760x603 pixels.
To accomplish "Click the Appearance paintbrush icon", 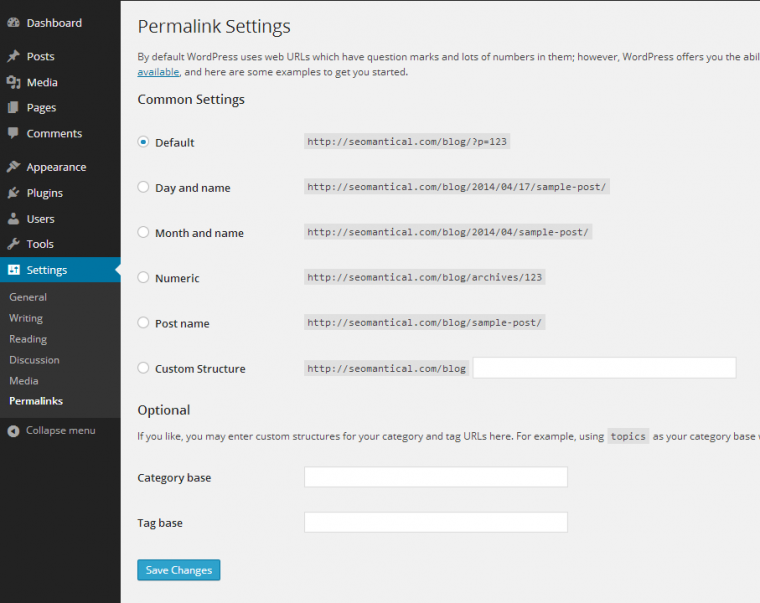I will coord(14,167).
